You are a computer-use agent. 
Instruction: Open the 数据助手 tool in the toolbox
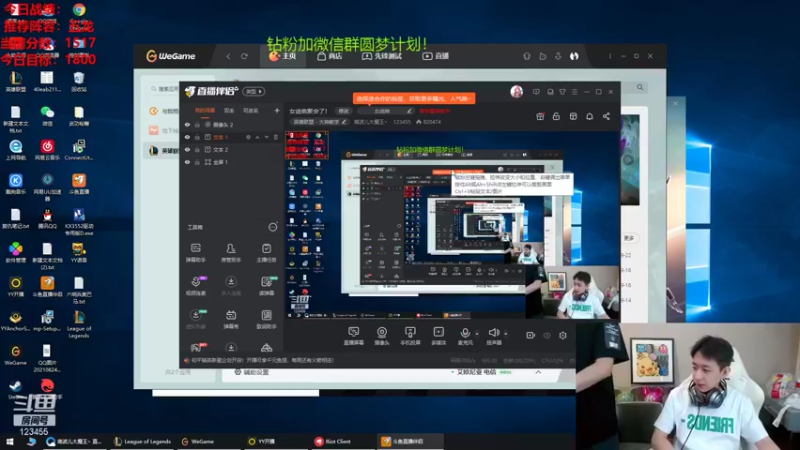pos(266,319)
